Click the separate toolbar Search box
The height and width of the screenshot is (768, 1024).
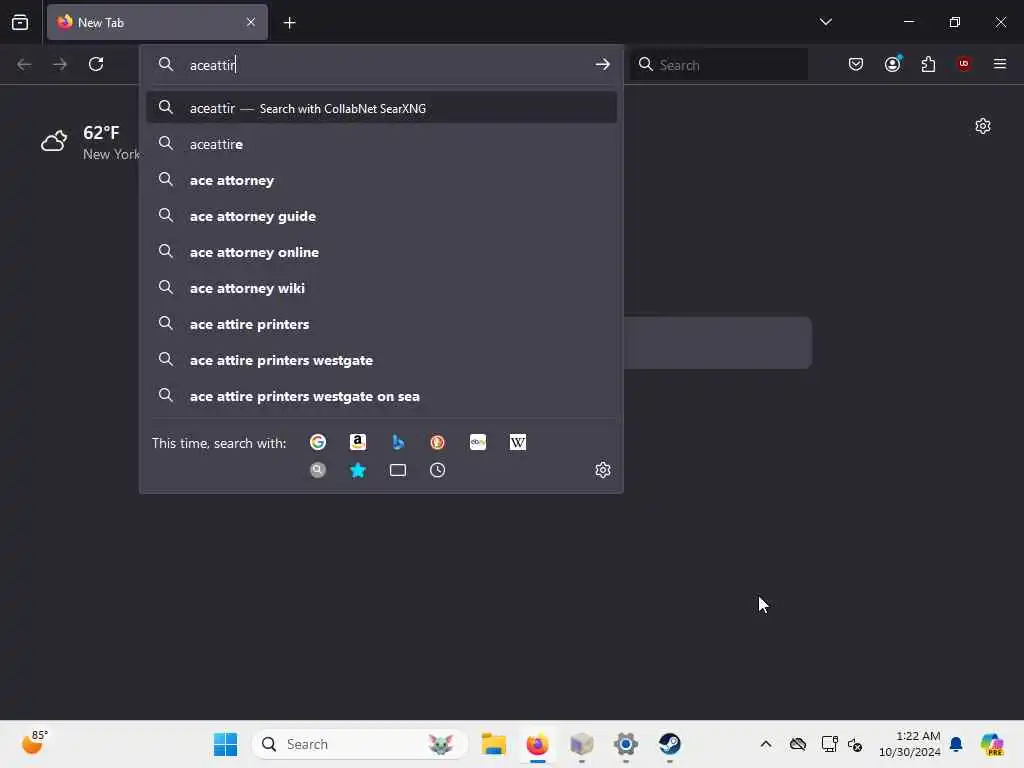718,64
